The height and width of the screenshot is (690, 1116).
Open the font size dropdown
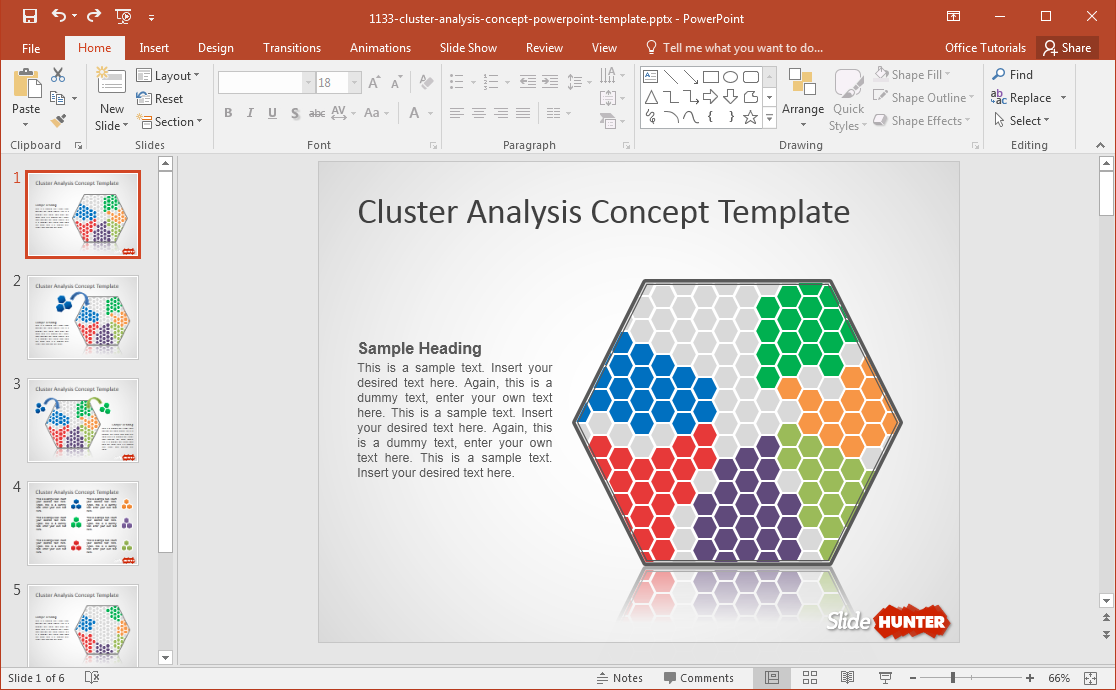pos(355,83)
